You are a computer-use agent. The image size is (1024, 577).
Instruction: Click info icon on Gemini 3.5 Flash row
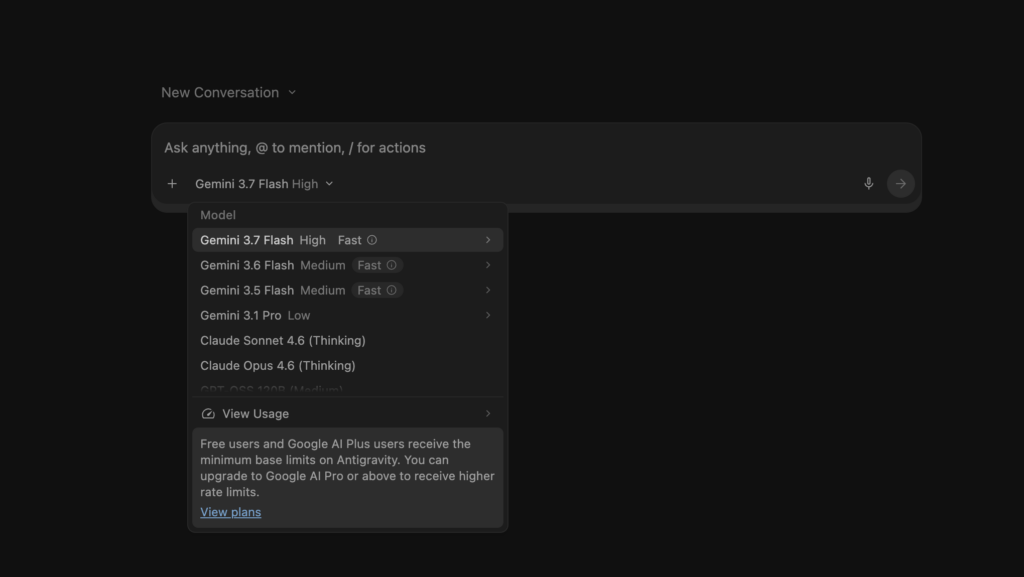(x=391, y=290)
